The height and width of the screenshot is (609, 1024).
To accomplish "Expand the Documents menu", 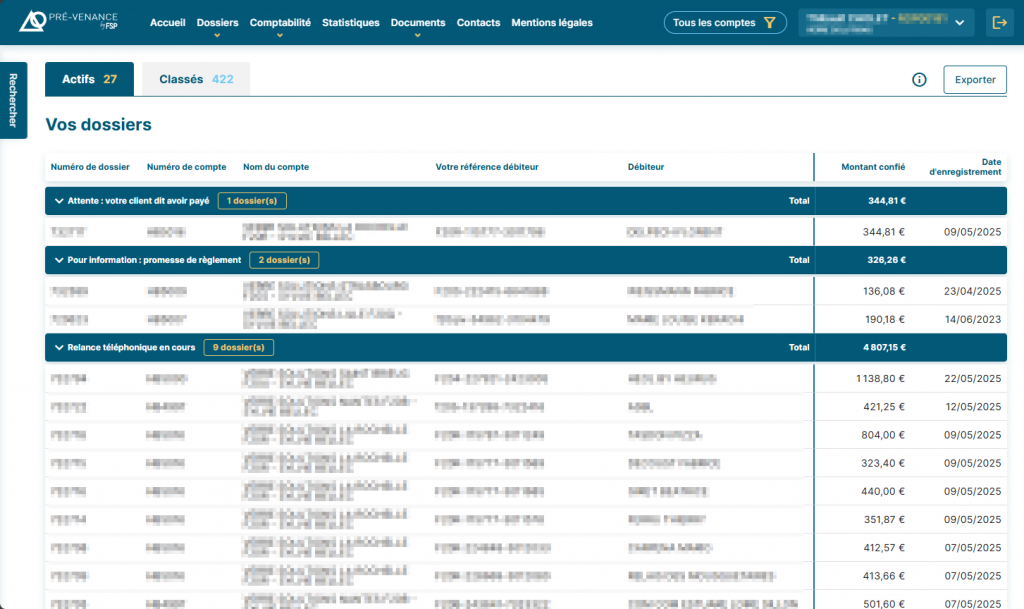I will 418,23.
